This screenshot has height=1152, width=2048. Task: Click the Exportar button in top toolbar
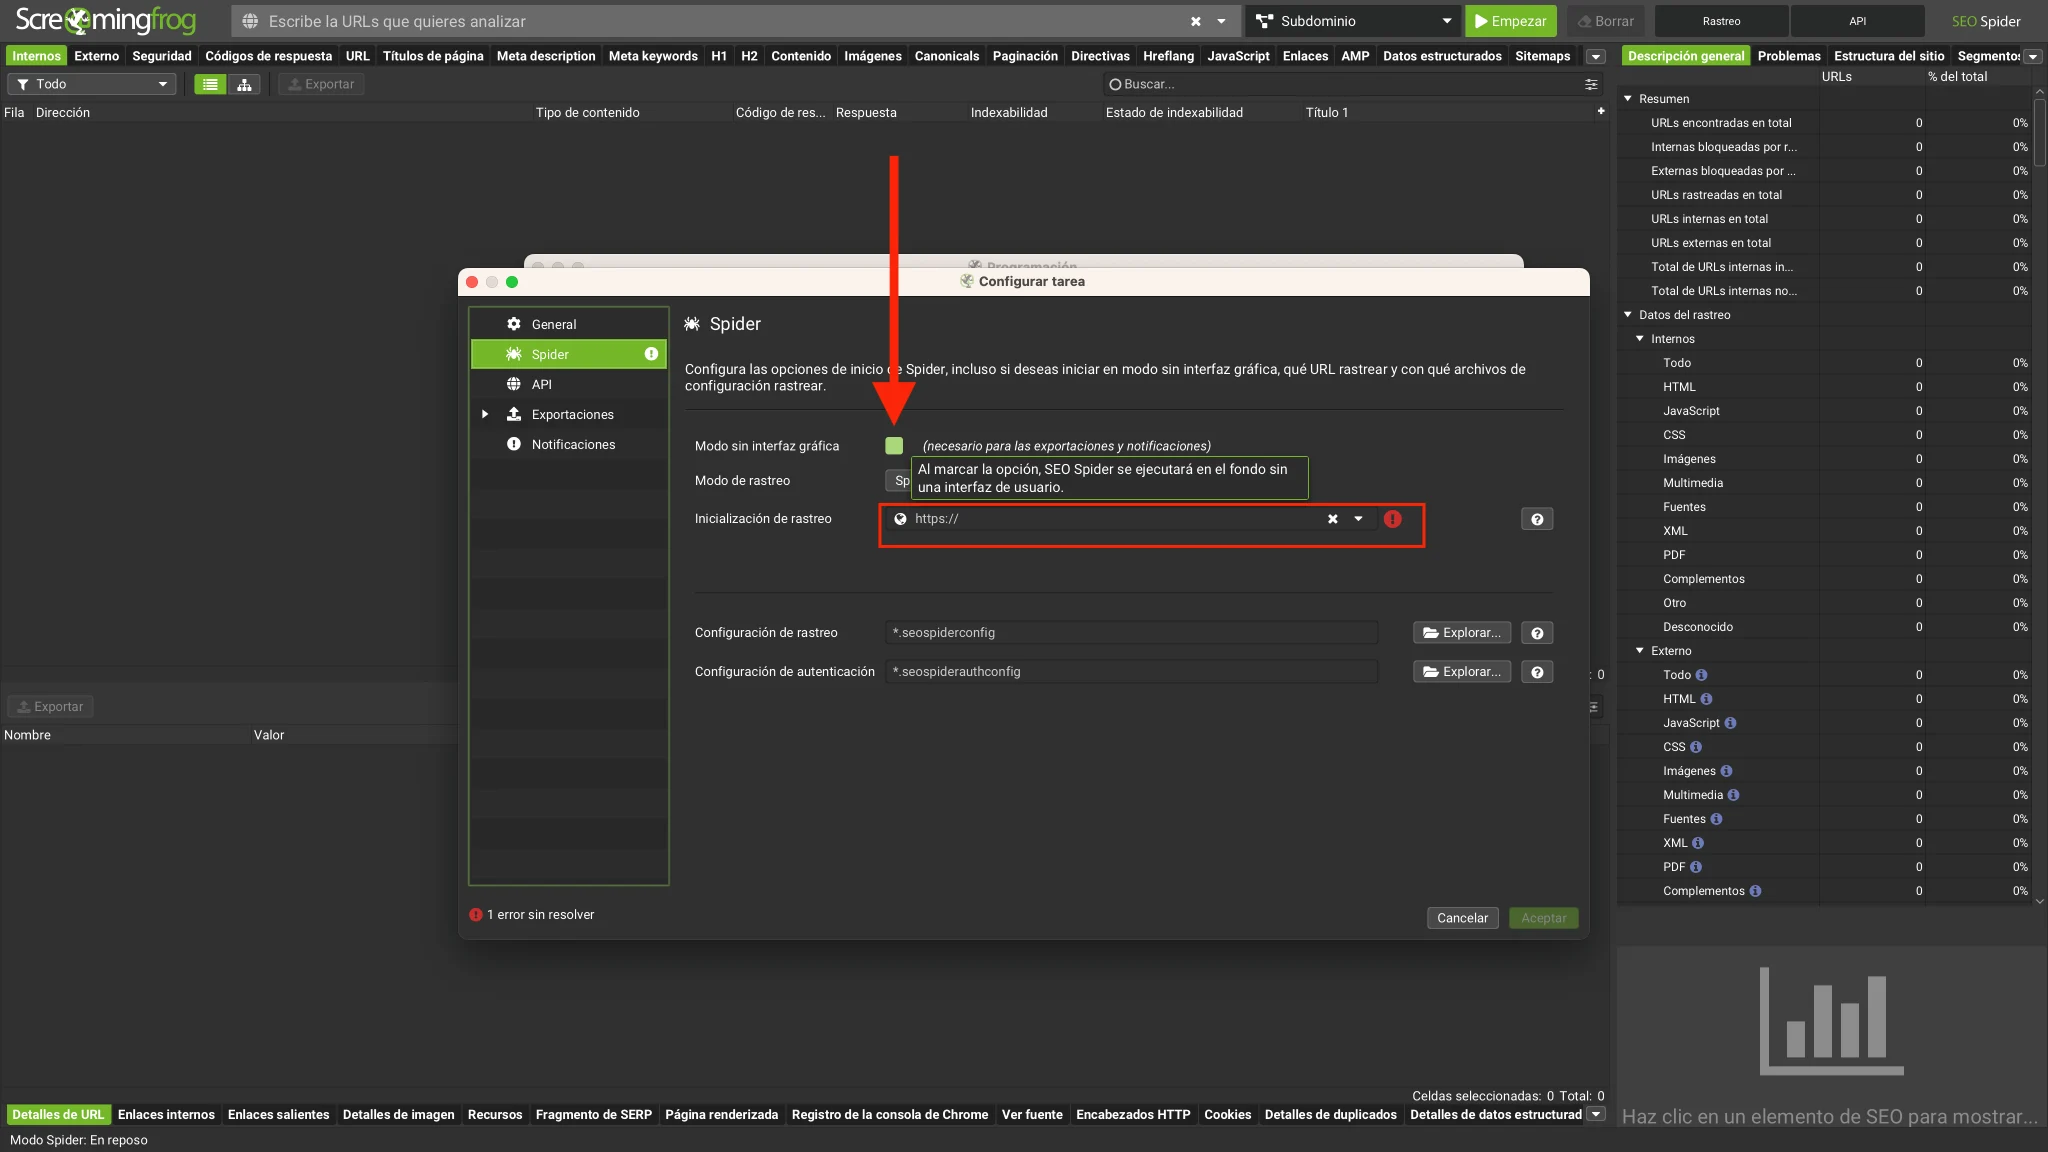pyautogui.click(x=321, y=84)
